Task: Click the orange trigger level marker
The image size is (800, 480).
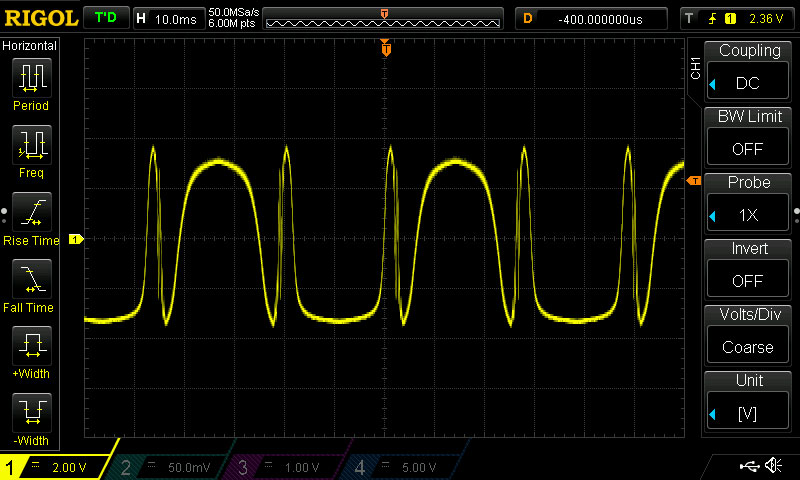Action: tap(693, 181)
